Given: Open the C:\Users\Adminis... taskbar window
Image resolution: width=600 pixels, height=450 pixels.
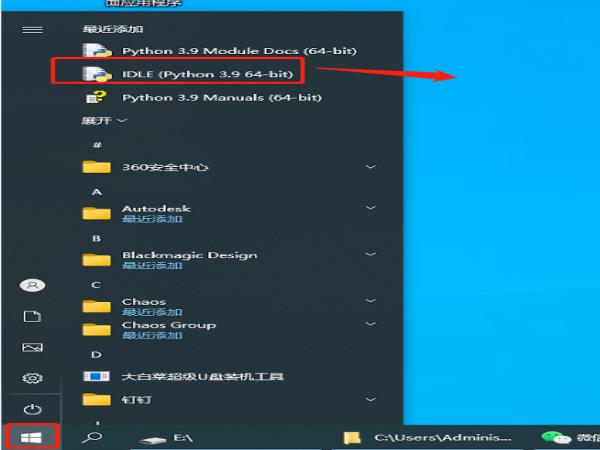Looking at the screenshot, I should click(x=427, y=438).
